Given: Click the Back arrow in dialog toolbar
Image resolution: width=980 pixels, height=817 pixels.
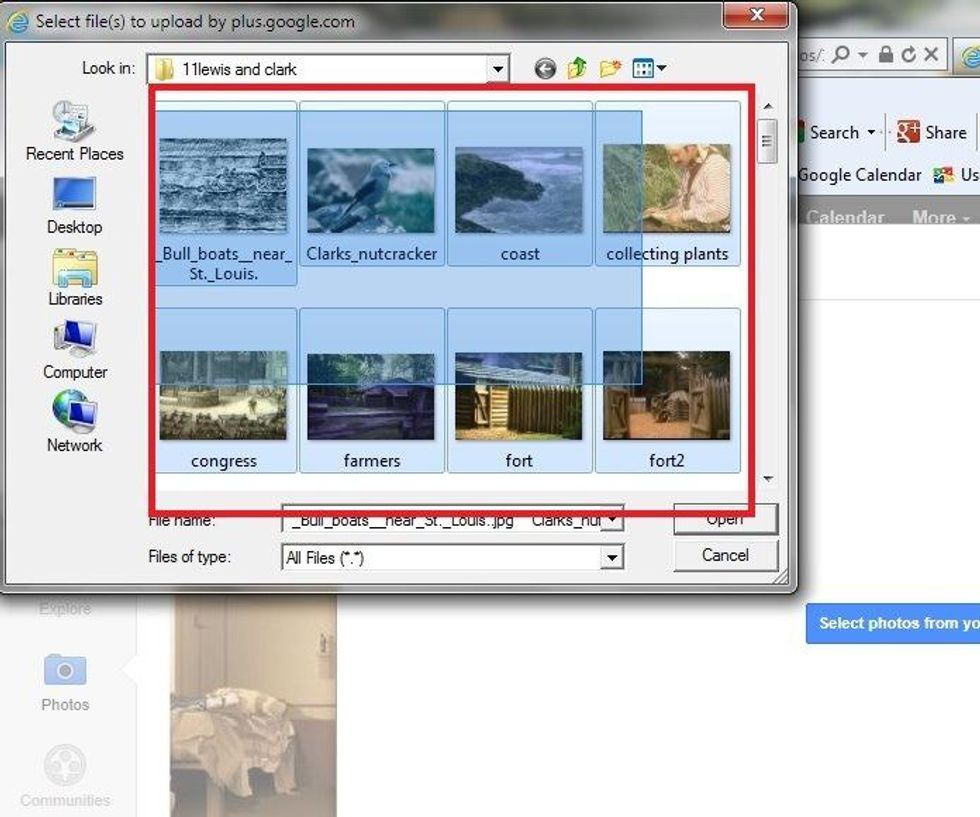Looking at the screenshot, I should 545,69.
